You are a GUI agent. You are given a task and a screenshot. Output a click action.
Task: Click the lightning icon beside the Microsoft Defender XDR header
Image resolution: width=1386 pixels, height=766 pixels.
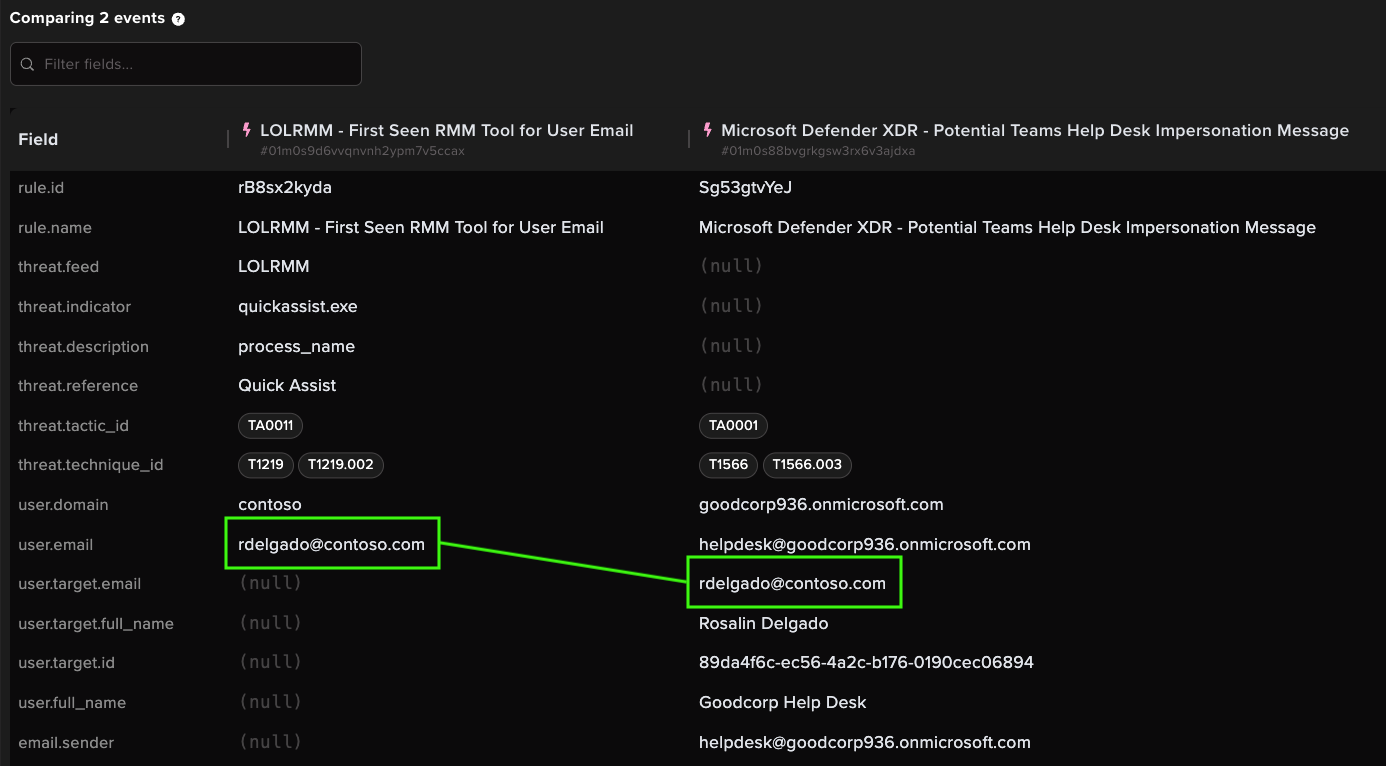tap(708, 130)
